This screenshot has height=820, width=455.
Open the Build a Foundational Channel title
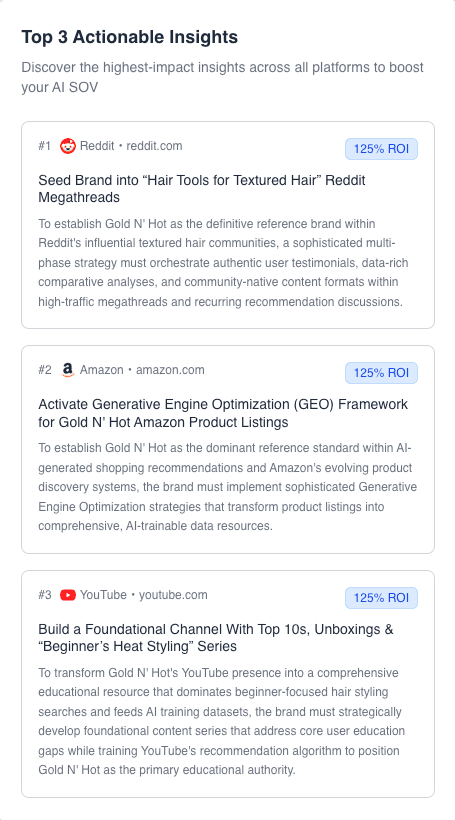click(x=216, y=637)
